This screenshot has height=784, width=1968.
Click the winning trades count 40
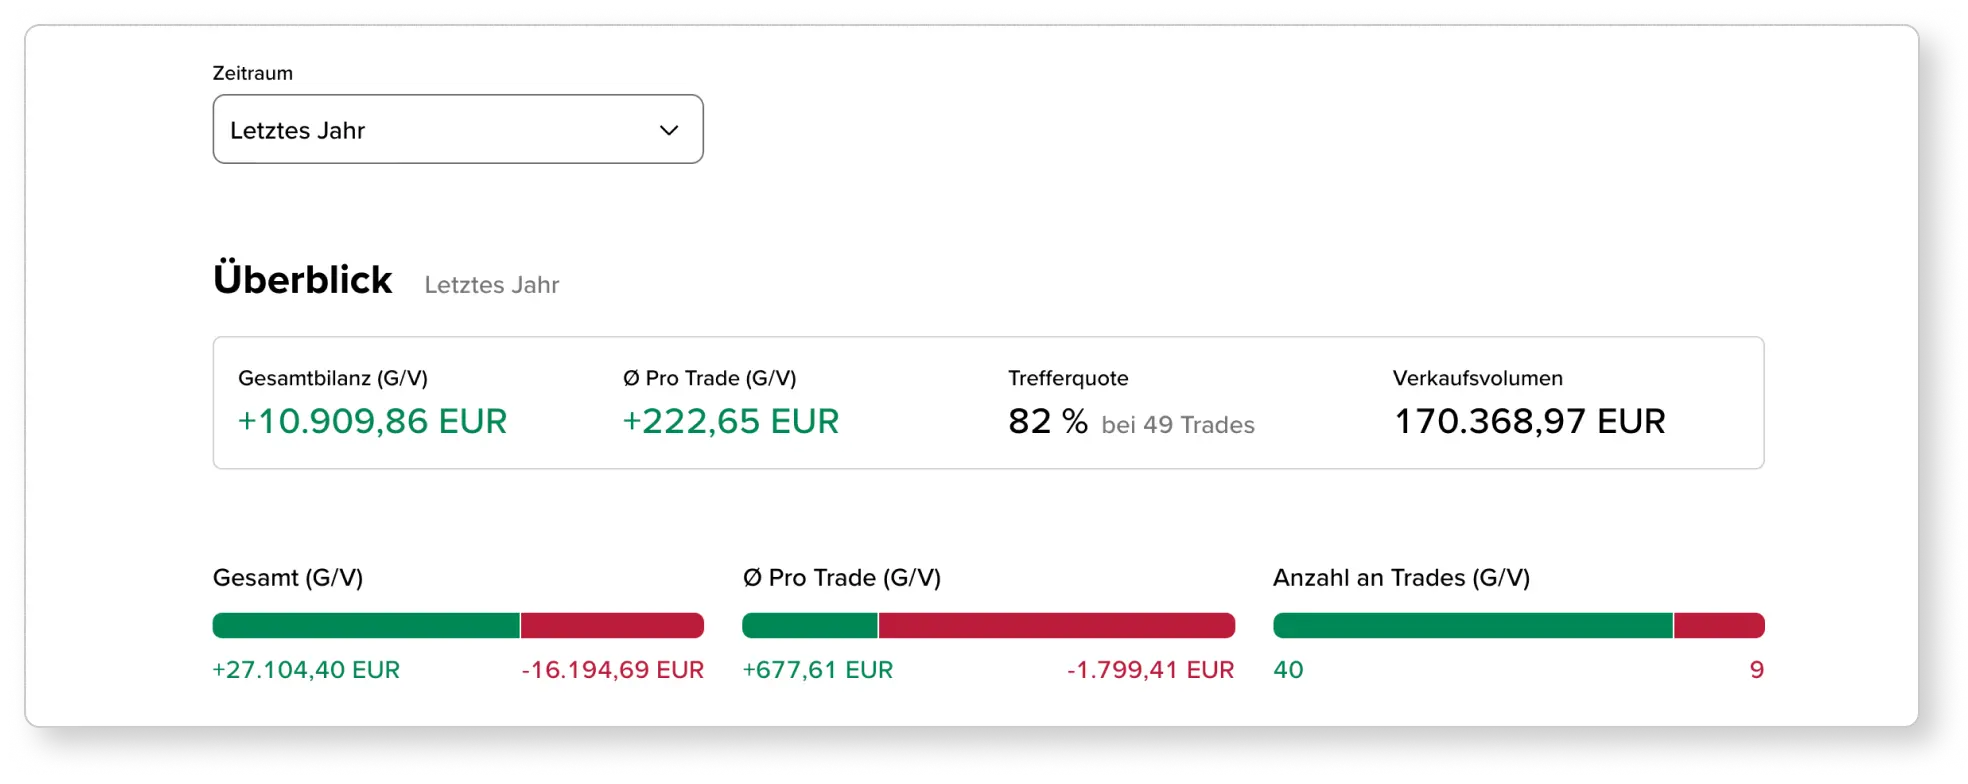(x=1288, y=670)
